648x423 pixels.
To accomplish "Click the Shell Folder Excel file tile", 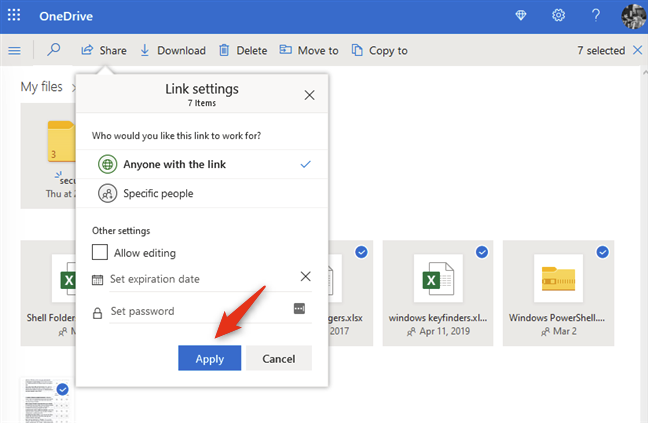I will [48, 293].
